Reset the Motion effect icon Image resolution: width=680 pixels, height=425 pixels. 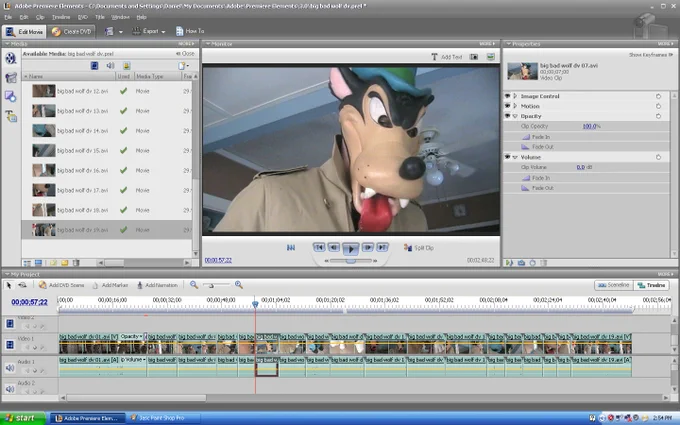(658, 106)
